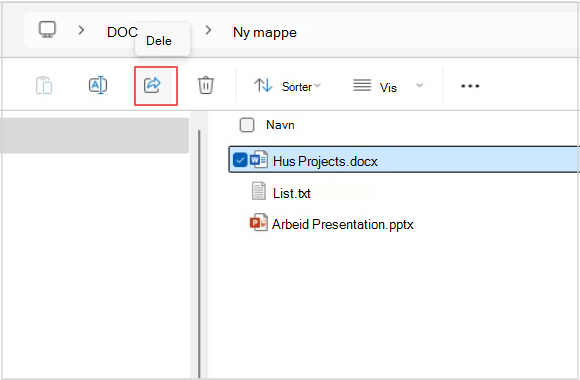Select the file name Arbeid Presentation.pptx

(343, 224)
